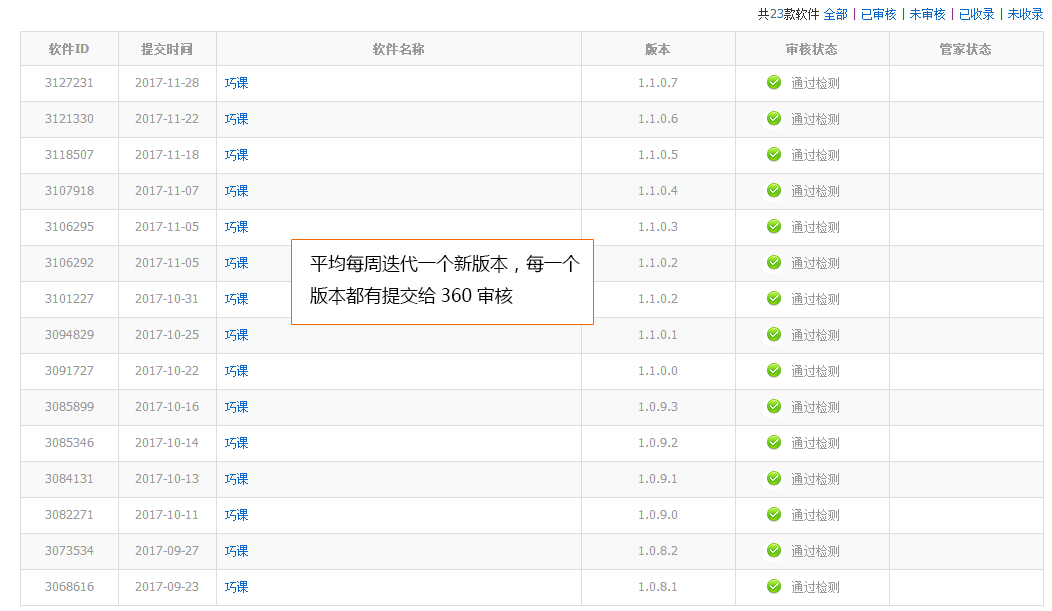Viewport: 1052px width, 611px height.
Task: Open 巧课 link for ID 3084131
Action: pos(236,479)
